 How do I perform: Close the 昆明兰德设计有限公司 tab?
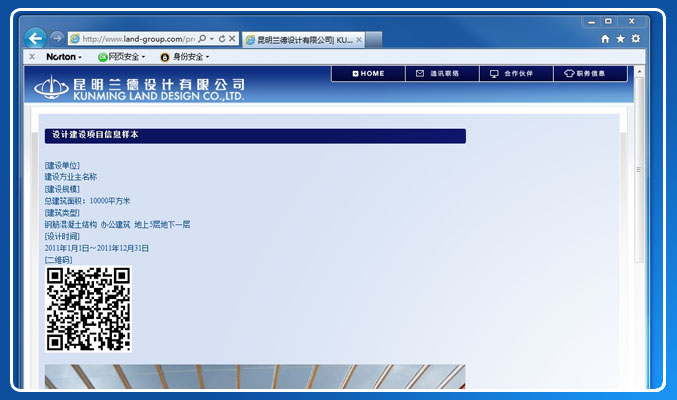359,40
